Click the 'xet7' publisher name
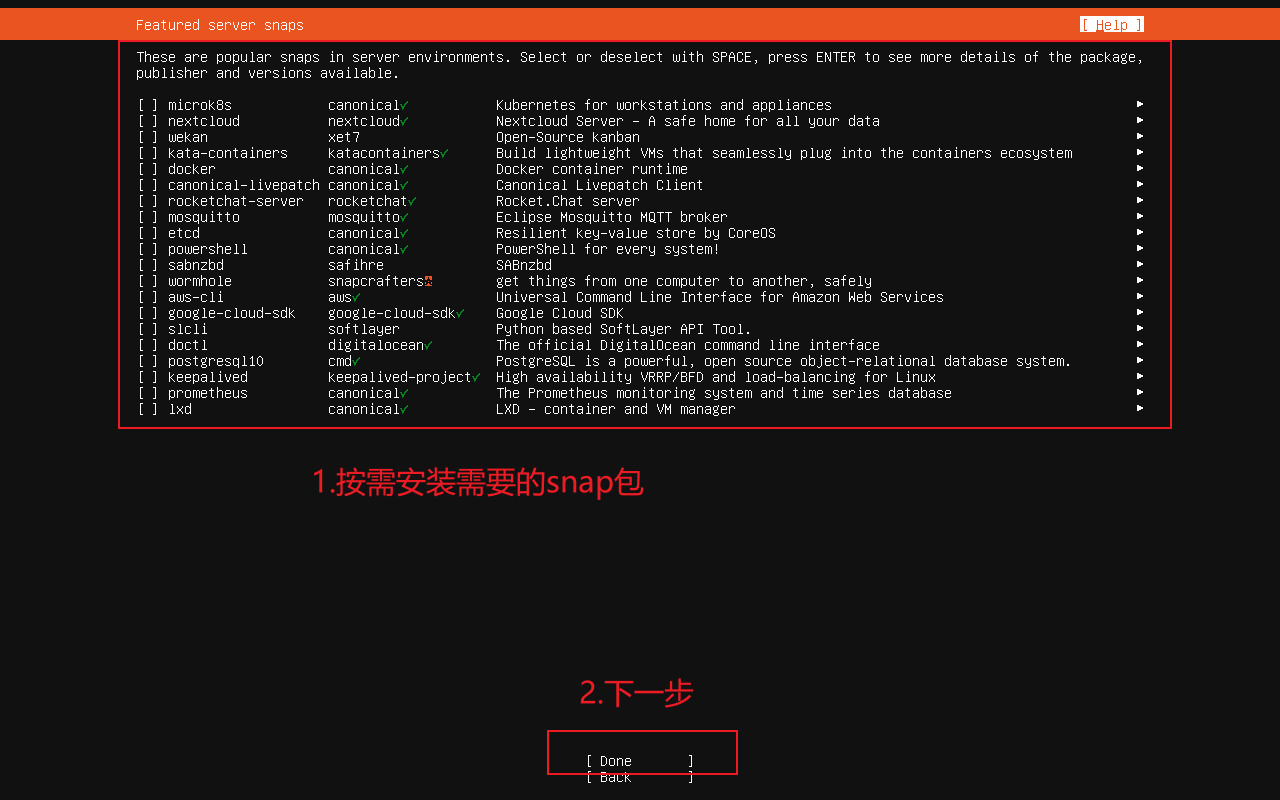Screen dimensions: 1280x800 click(x=344, y=137)
